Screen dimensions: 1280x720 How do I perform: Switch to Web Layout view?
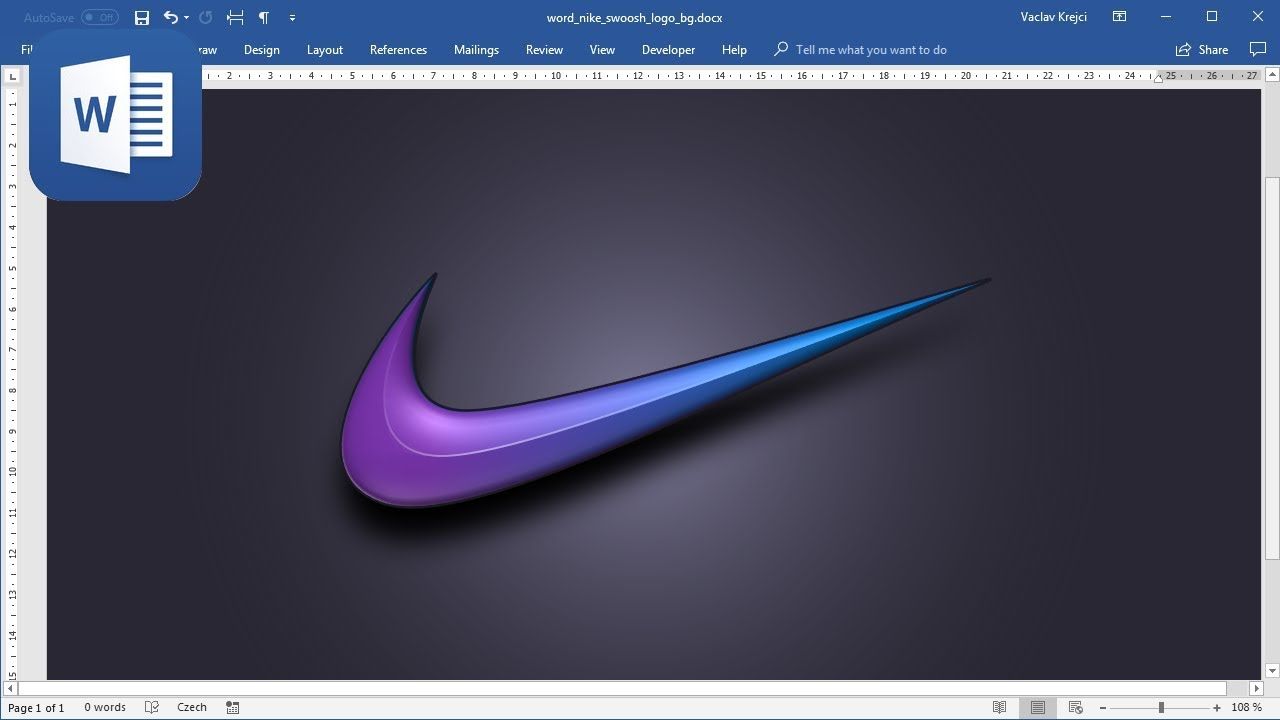coord(1076,707)
